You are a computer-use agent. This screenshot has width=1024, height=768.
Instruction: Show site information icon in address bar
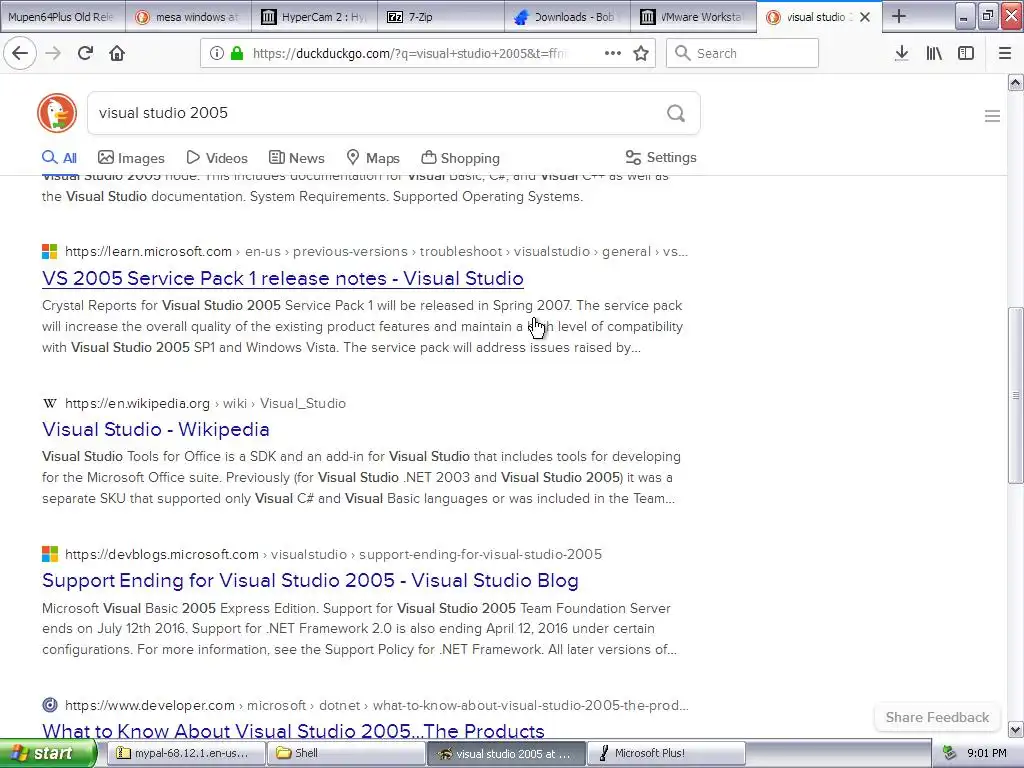point(217,53)
